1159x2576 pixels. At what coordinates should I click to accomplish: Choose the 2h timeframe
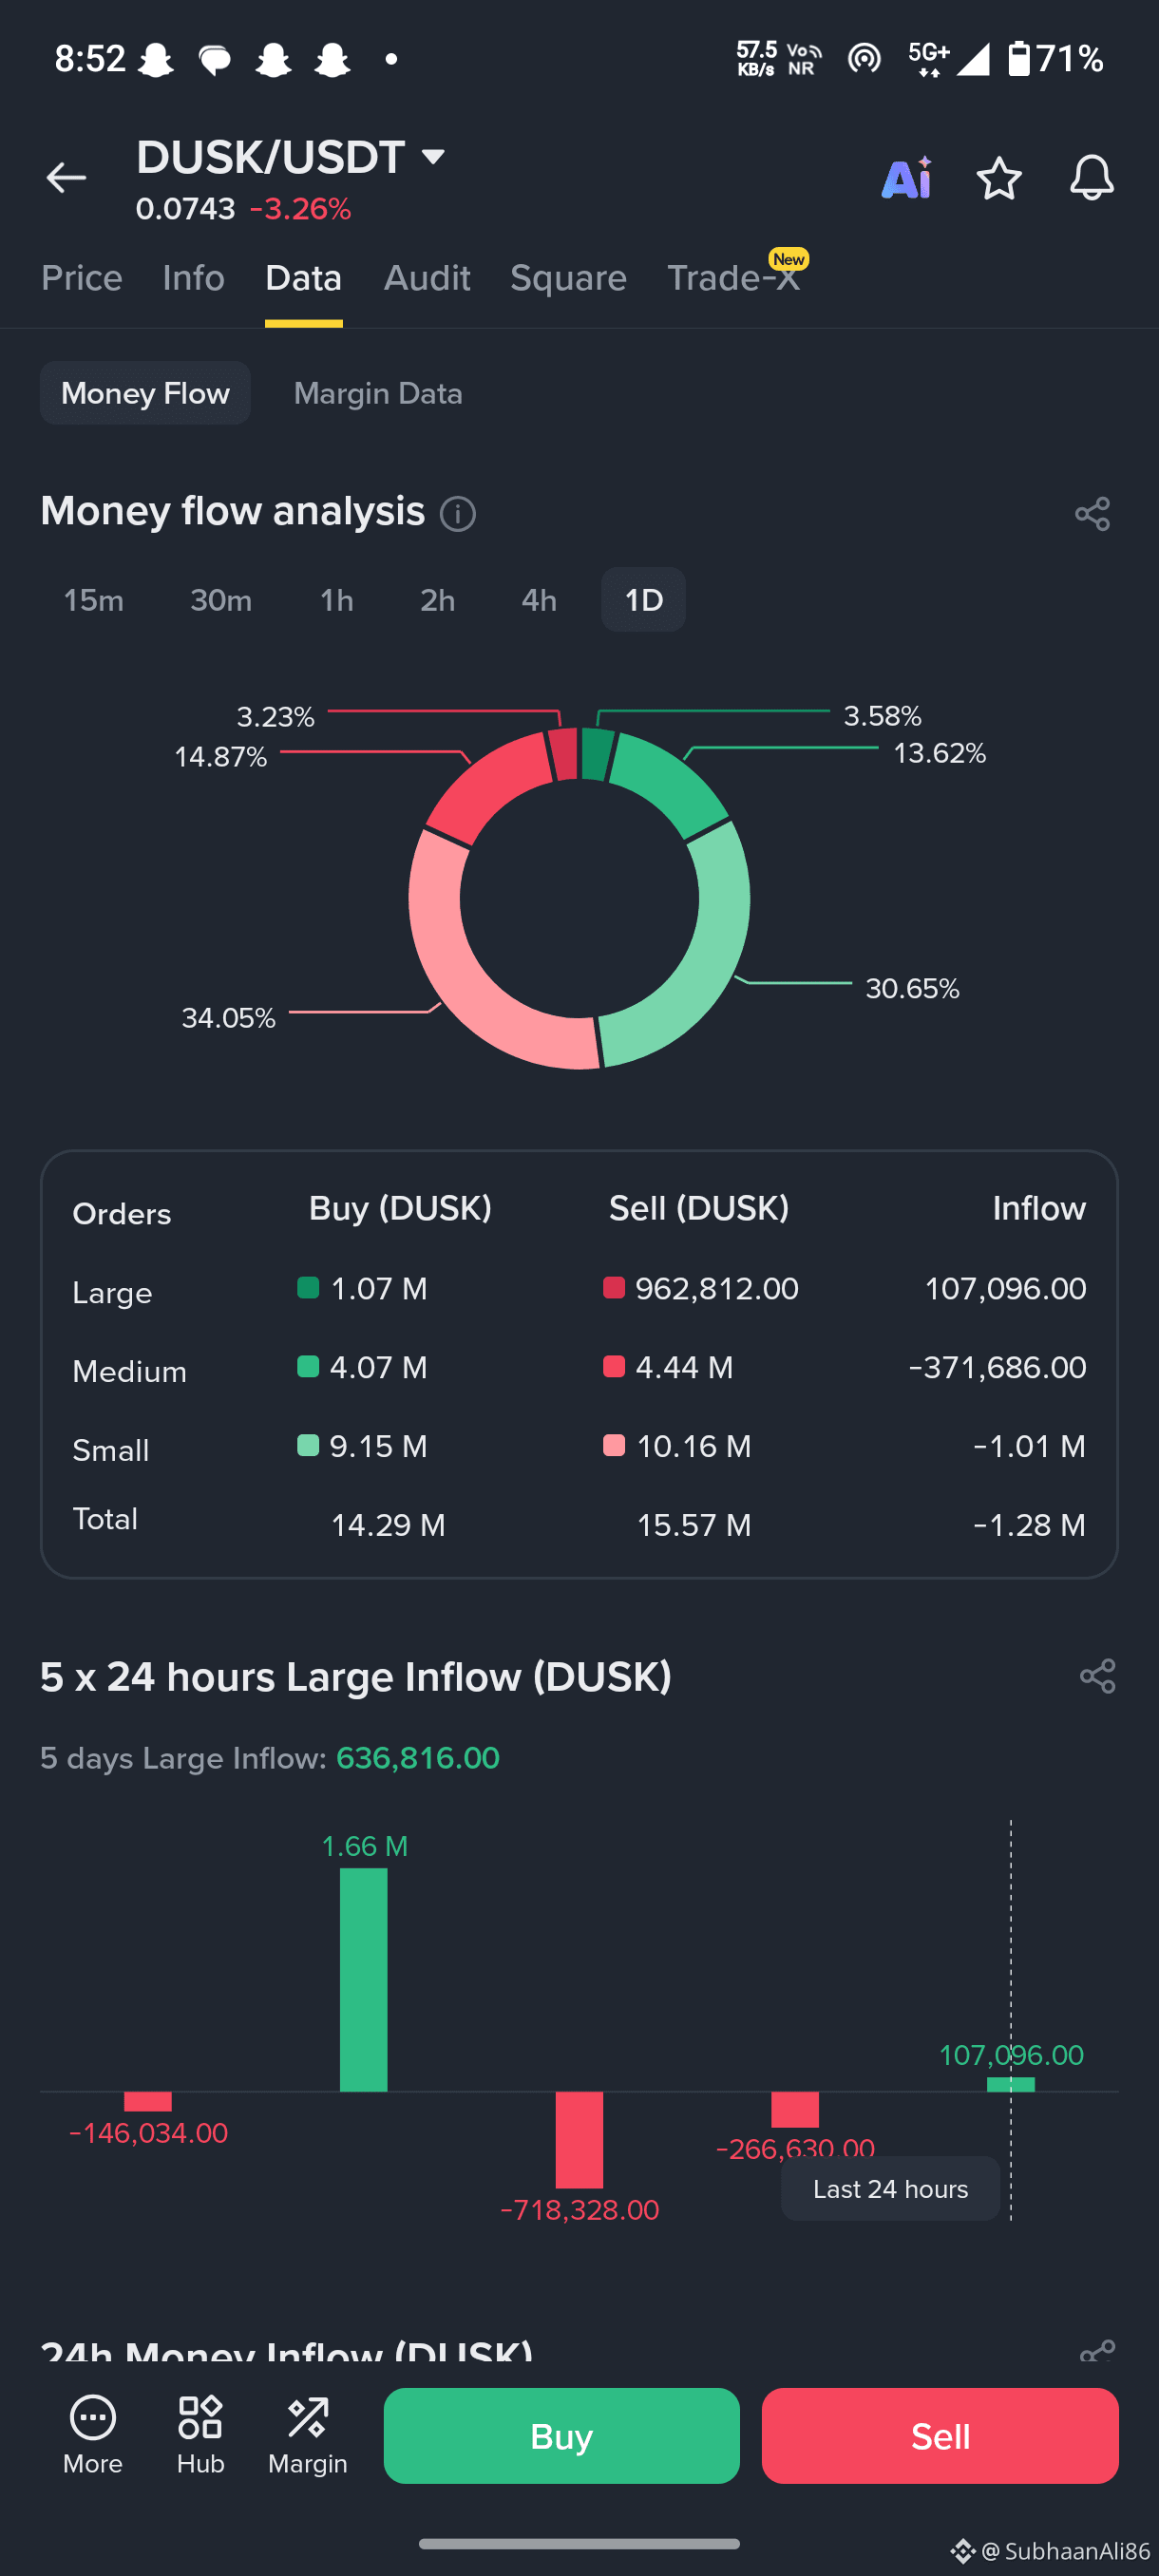(x=438, y=600)
